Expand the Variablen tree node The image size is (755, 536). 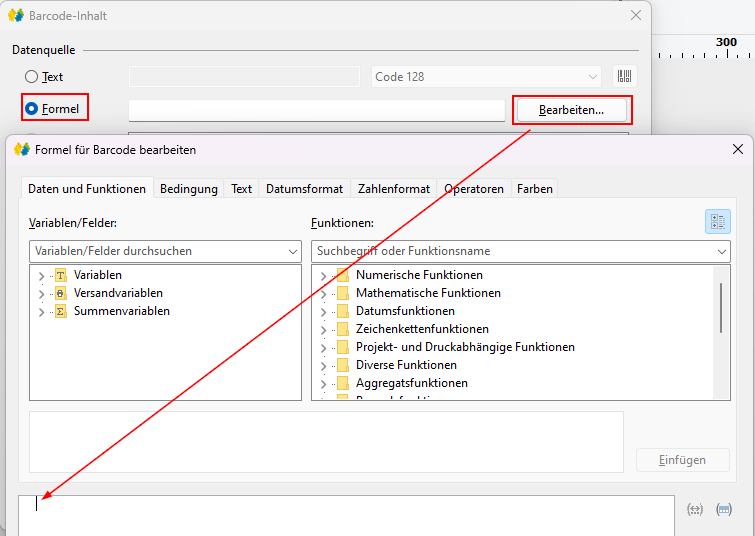41,275
